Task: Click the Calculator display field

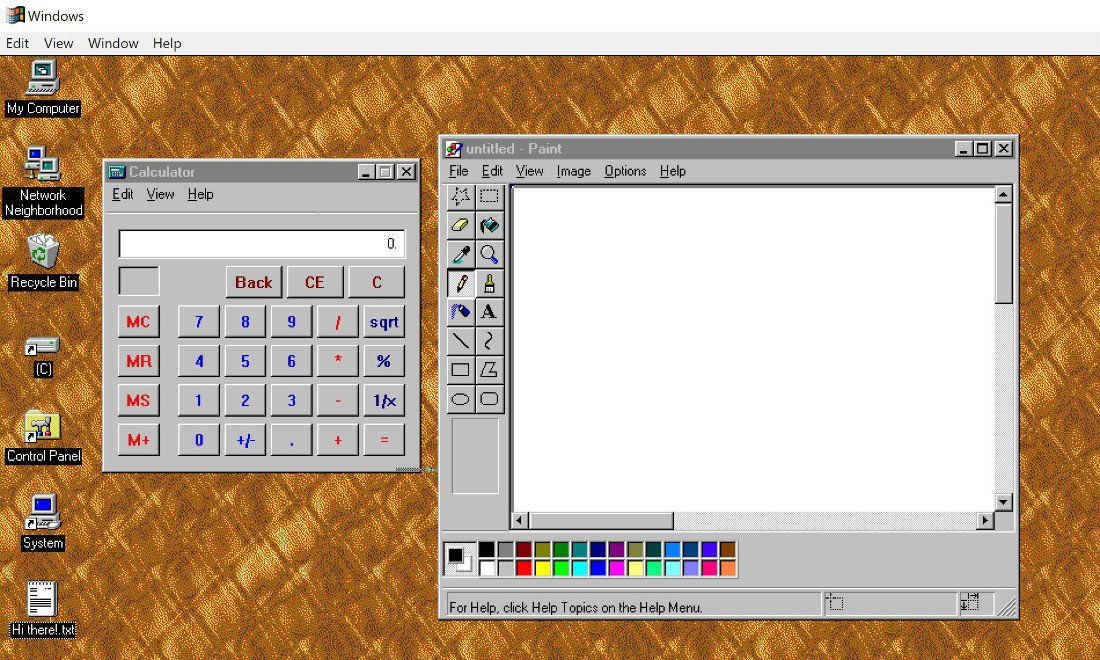Action: coord(261,243)
